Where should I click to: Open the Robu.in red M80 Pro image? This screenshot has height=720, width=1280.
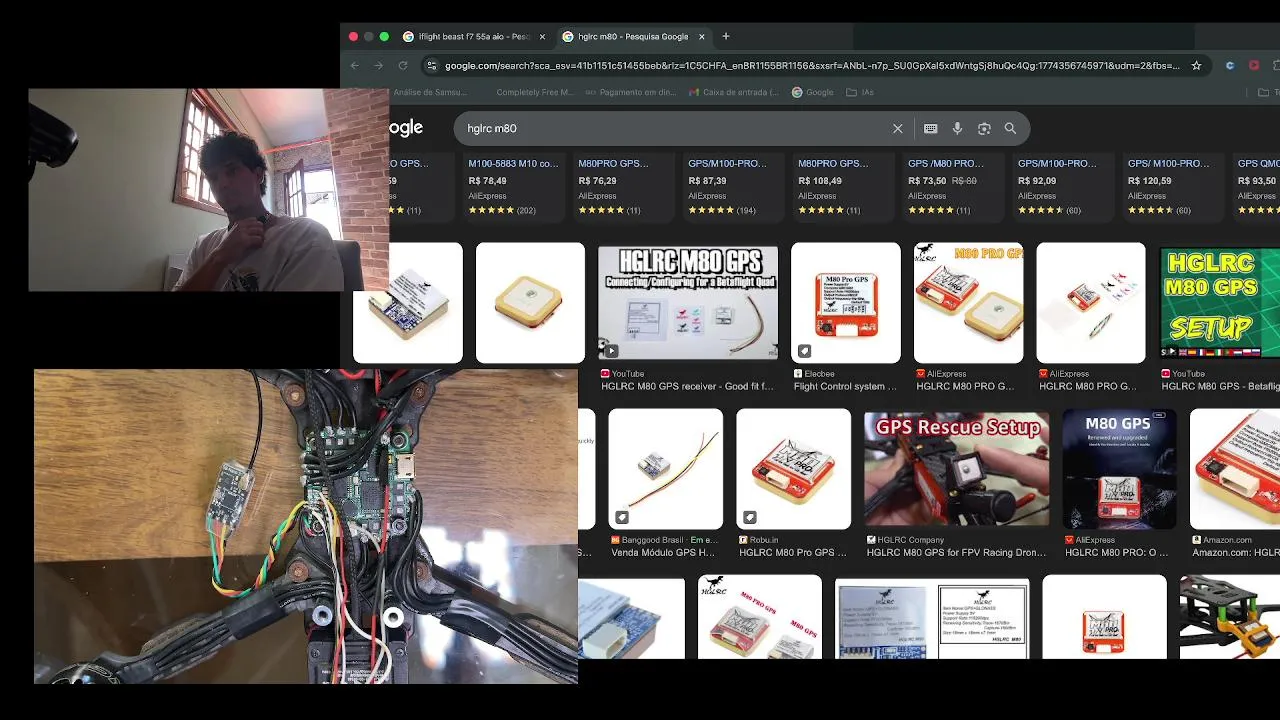pyautogui.click(x=794, y=469)
